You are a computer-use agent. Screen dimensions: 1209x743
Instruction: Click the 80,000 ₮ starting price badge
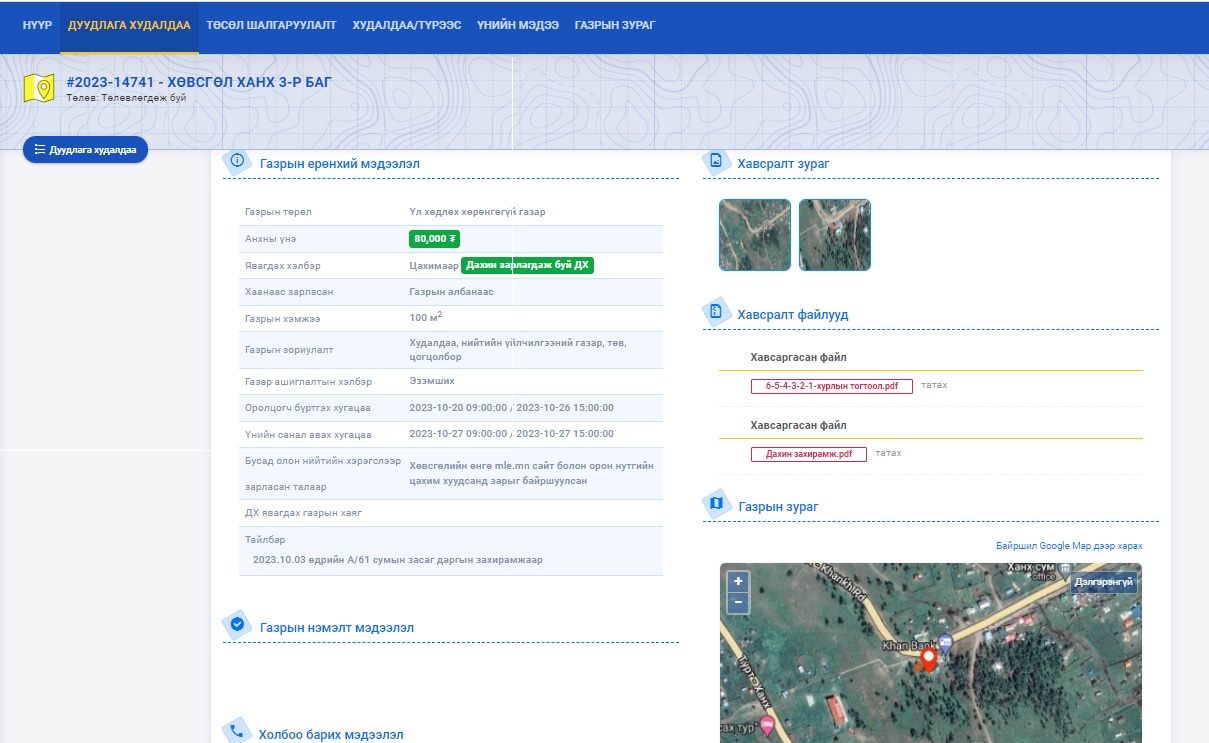click(x=435, y=239)
